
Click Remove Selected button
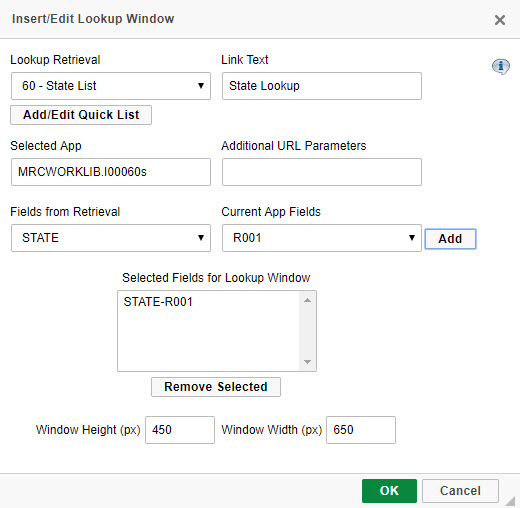pos(216,387)
